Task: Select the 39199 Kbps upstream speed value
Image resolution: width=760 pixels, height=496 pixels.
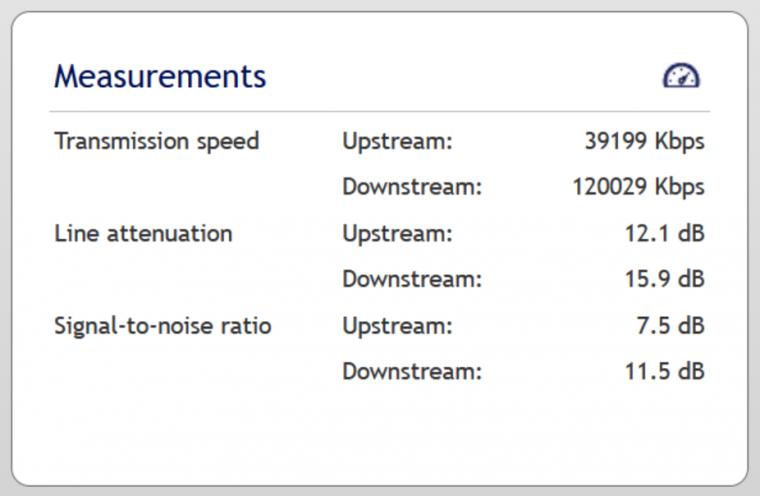Action: pos(644,142)
